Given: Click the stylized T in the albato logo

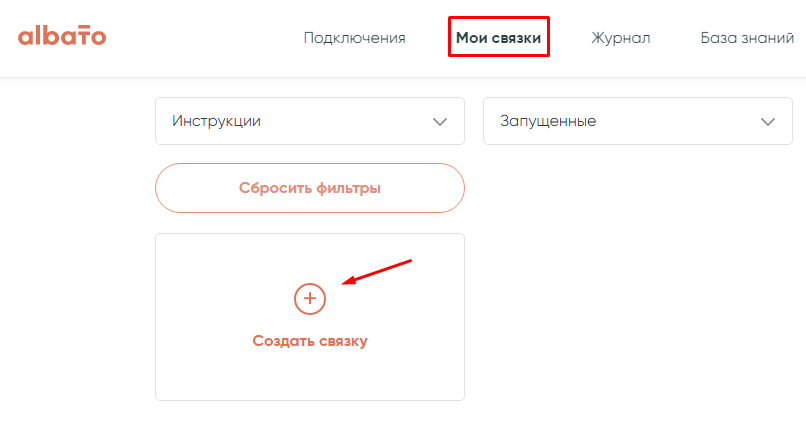Looking at the screenshot, I should (x=82, y=36).
